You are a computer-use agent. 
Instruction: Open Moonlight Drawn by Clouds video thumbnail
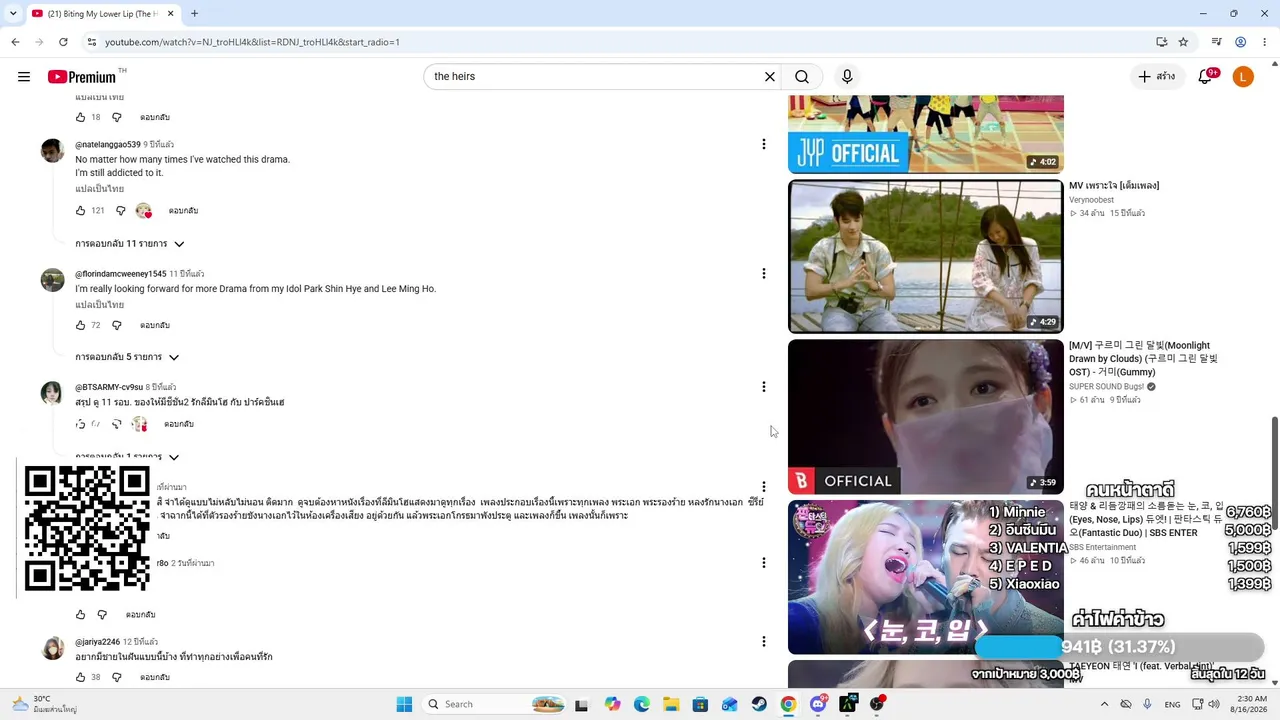926,417
